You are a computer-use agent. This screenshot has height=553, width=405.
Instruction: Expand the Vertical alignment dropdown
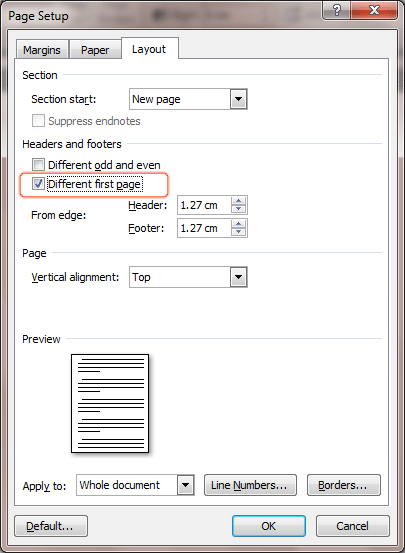click(238, 277)
